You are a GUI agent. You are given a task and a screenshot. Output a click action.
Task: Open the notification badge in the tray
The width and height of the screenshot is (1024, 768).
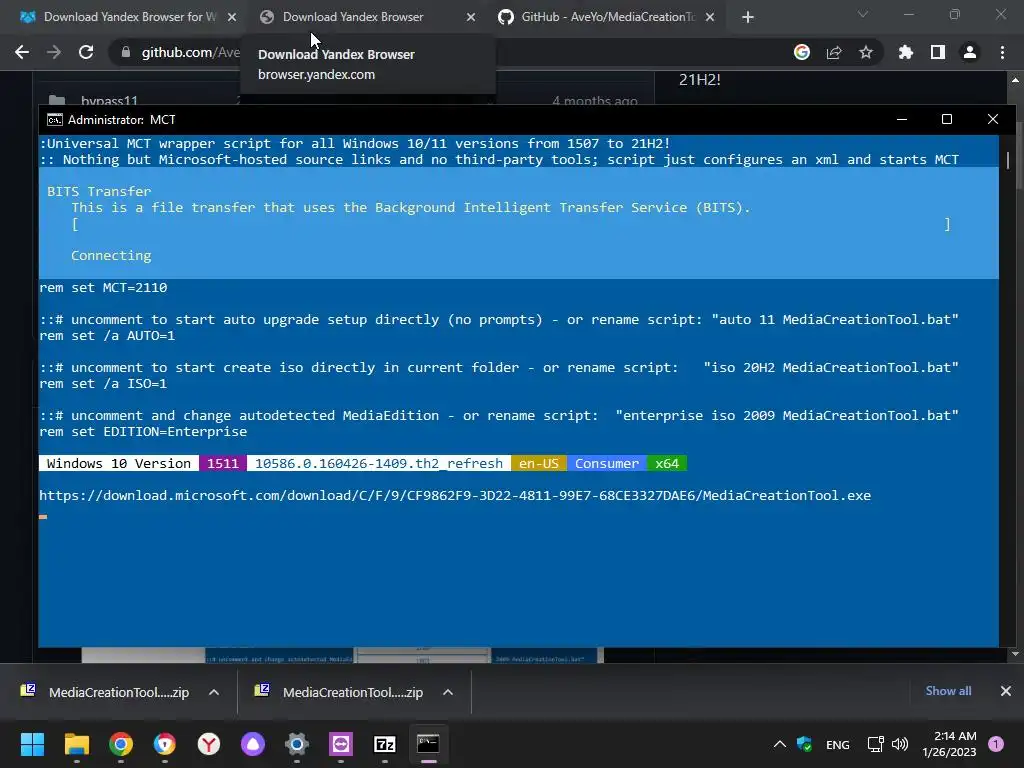click(x=996, y=744)
